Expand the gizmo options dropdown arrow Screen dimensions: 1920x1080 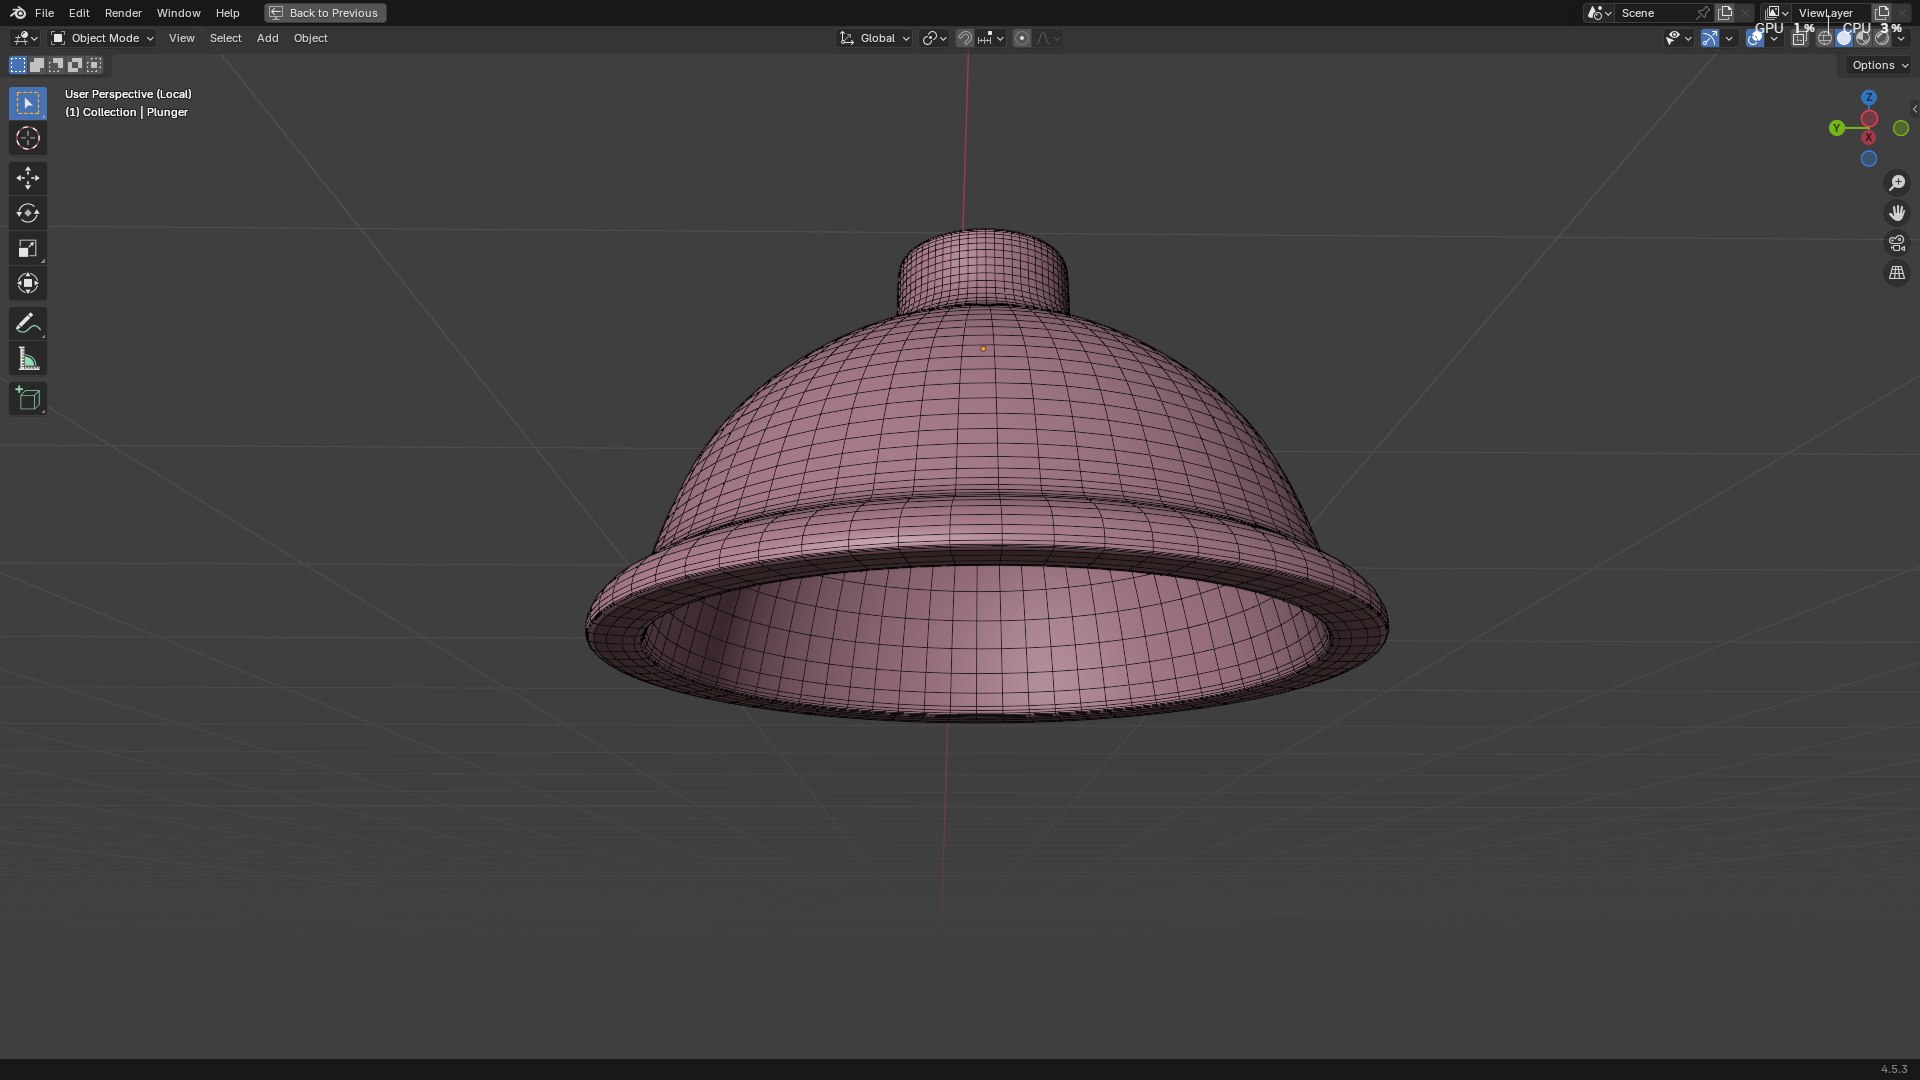pyautogui.click(x=1729, y=38)
